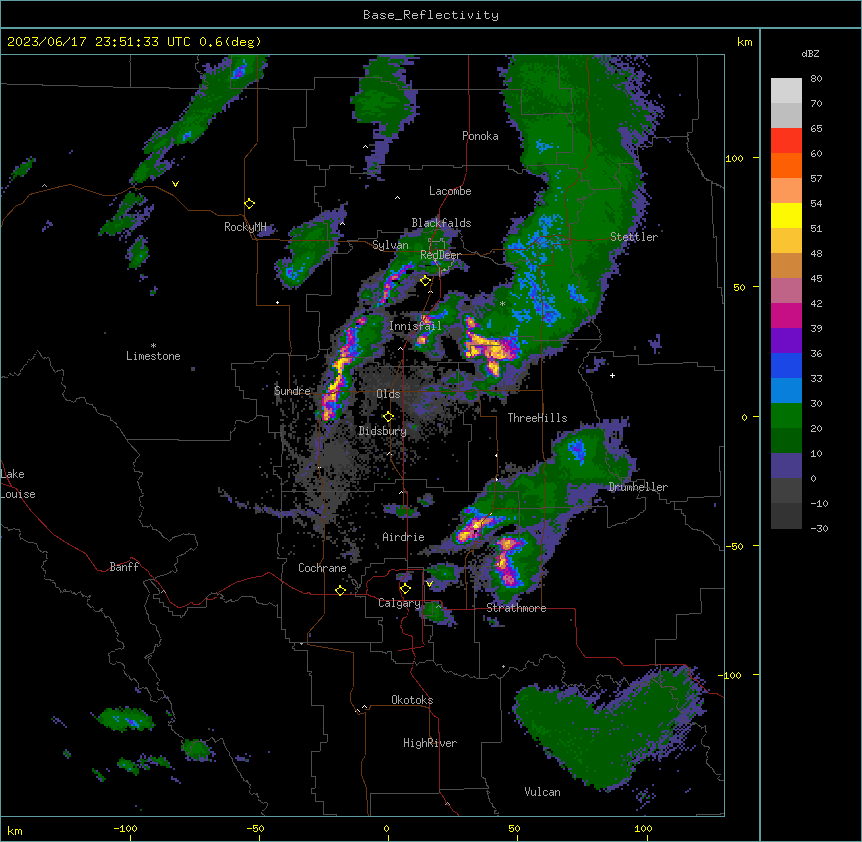Click the -50 tick on the bottom axis
Viewport: 862px width, 842px height.
point(255,828)
